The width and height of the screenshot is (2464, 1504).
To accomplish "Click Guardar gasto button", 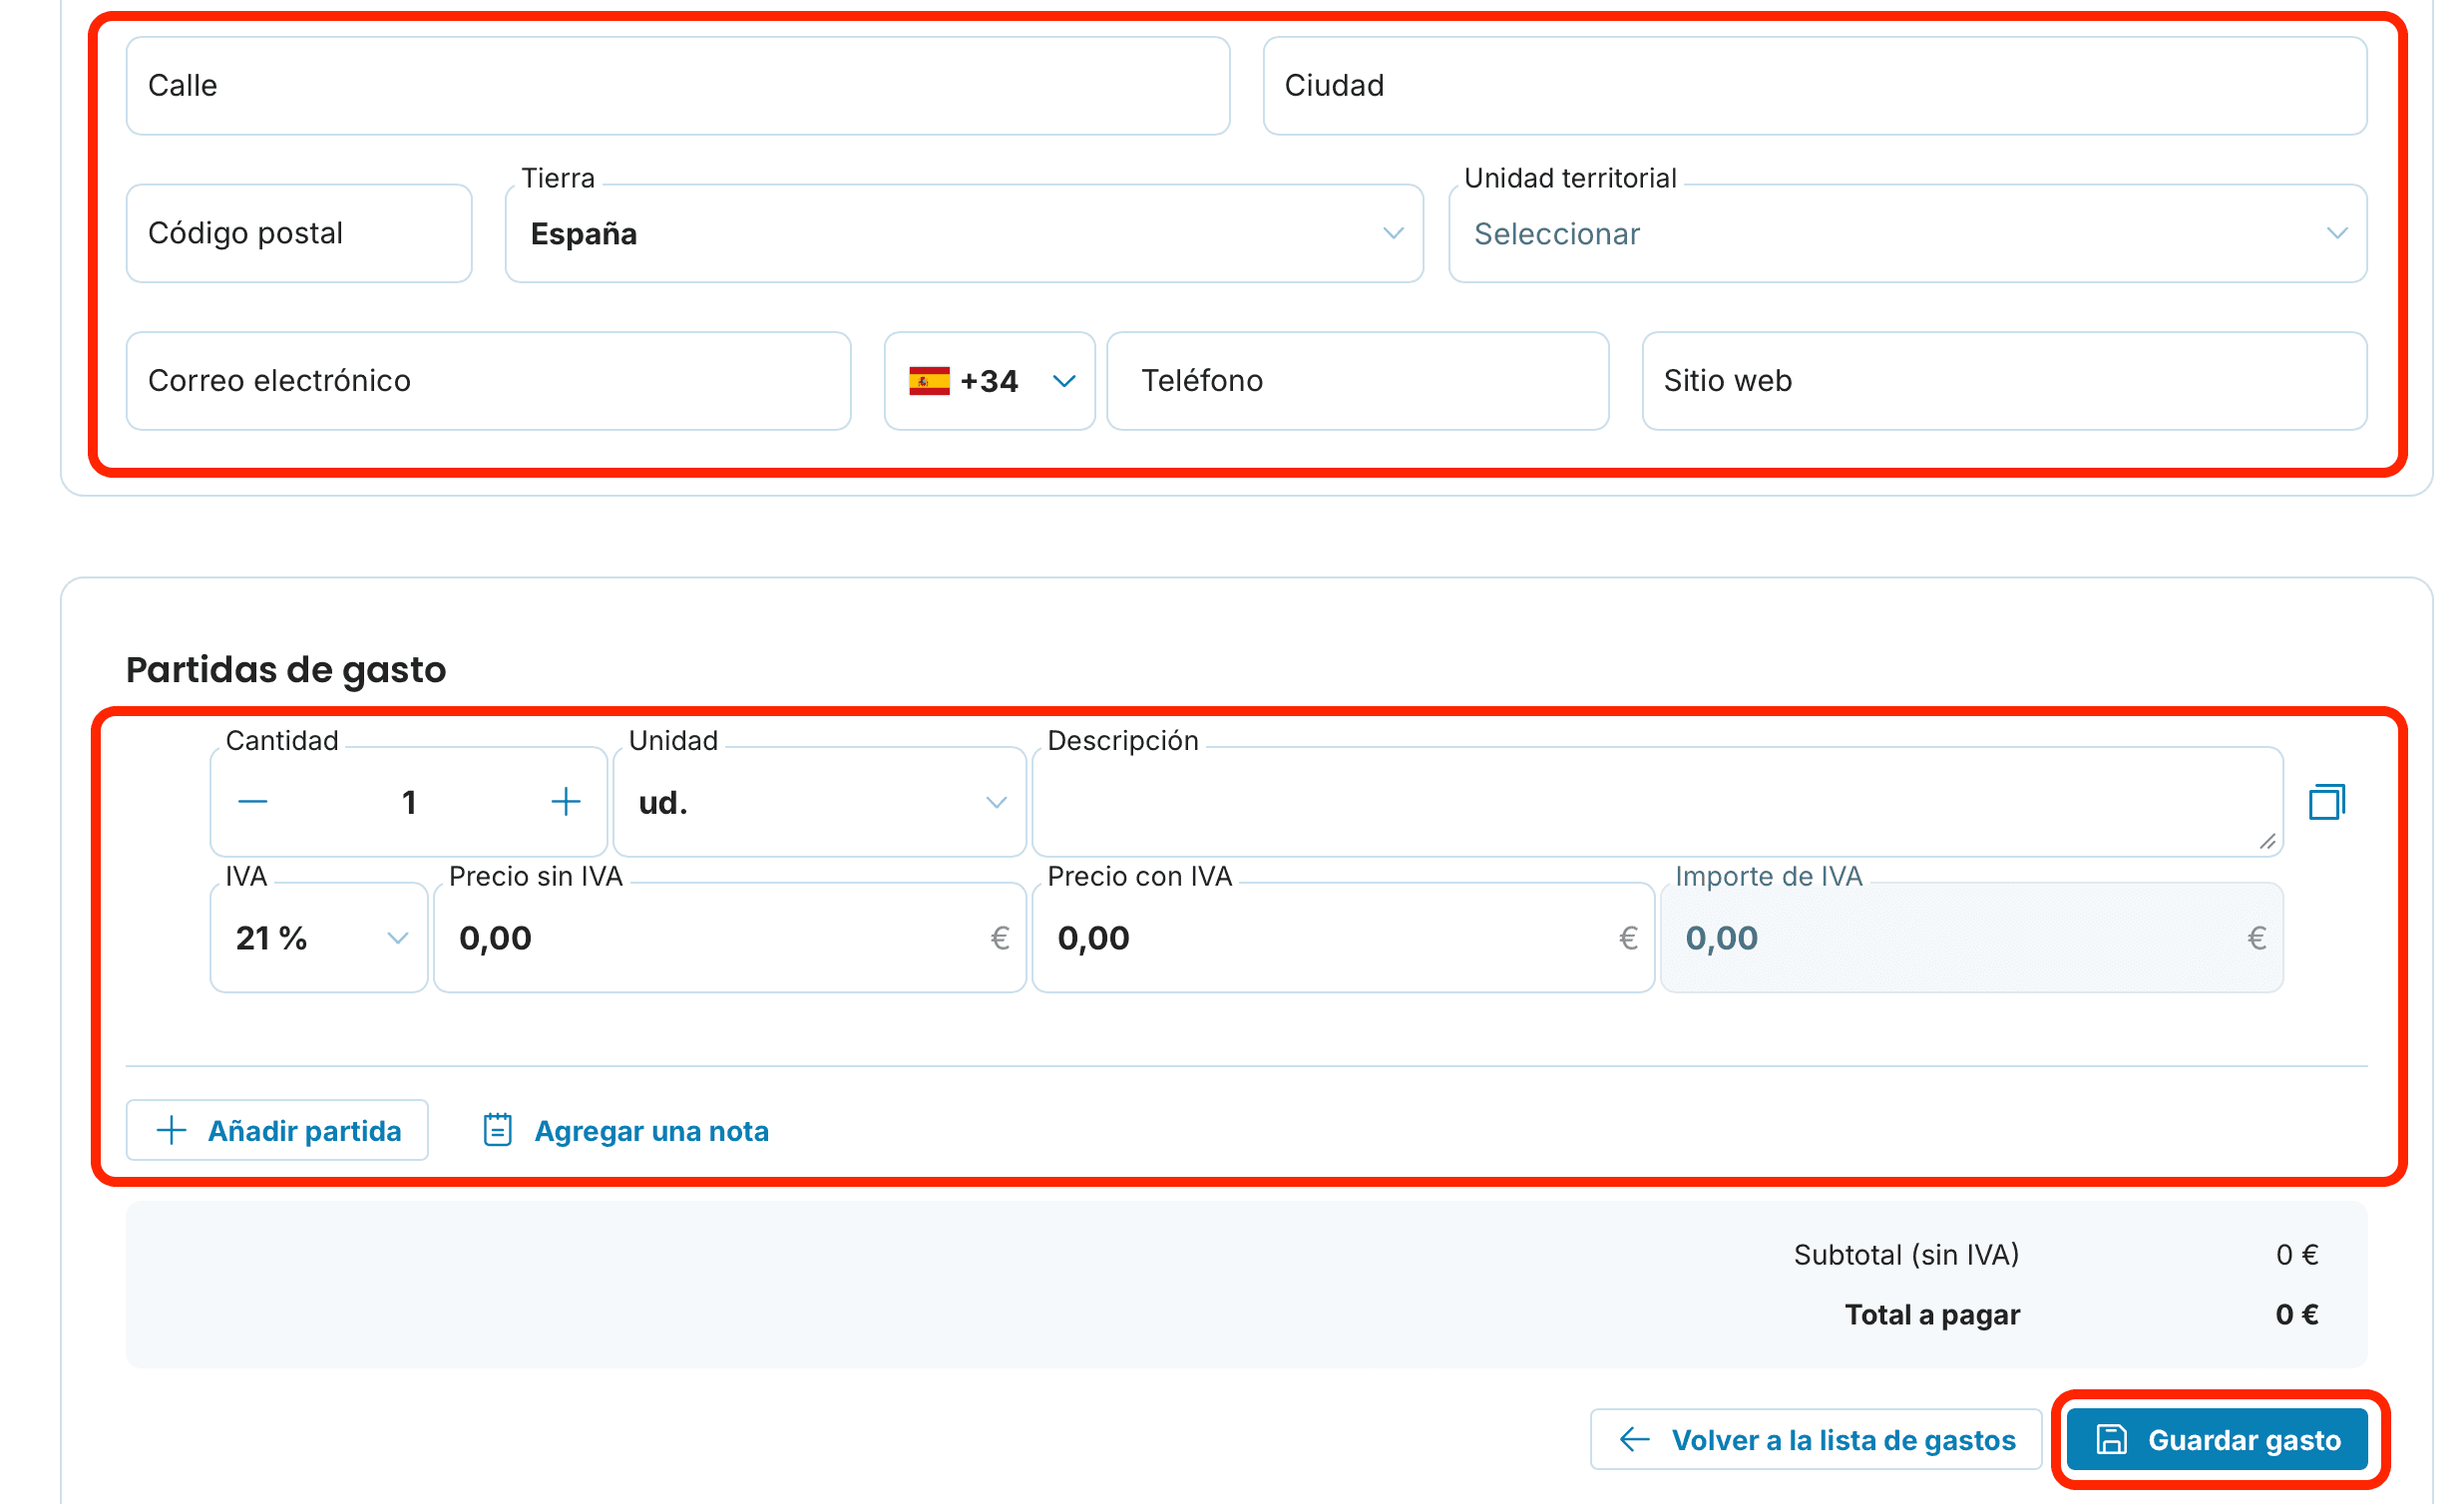I will [x=2217, y=1440].
